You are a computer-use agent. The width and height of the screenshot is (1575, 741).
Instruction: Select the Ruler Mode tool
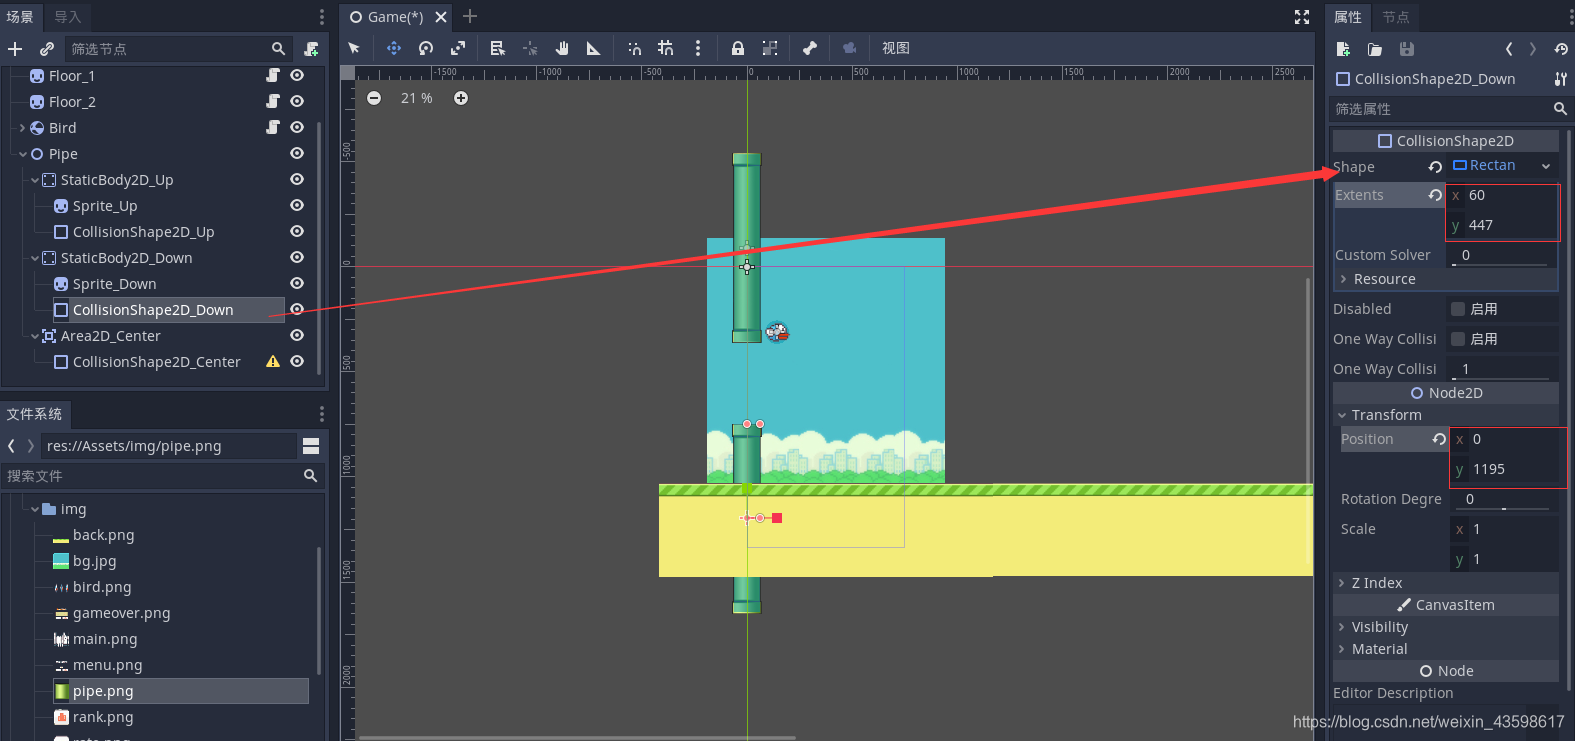pyautogui.click(x=593, y=48)
